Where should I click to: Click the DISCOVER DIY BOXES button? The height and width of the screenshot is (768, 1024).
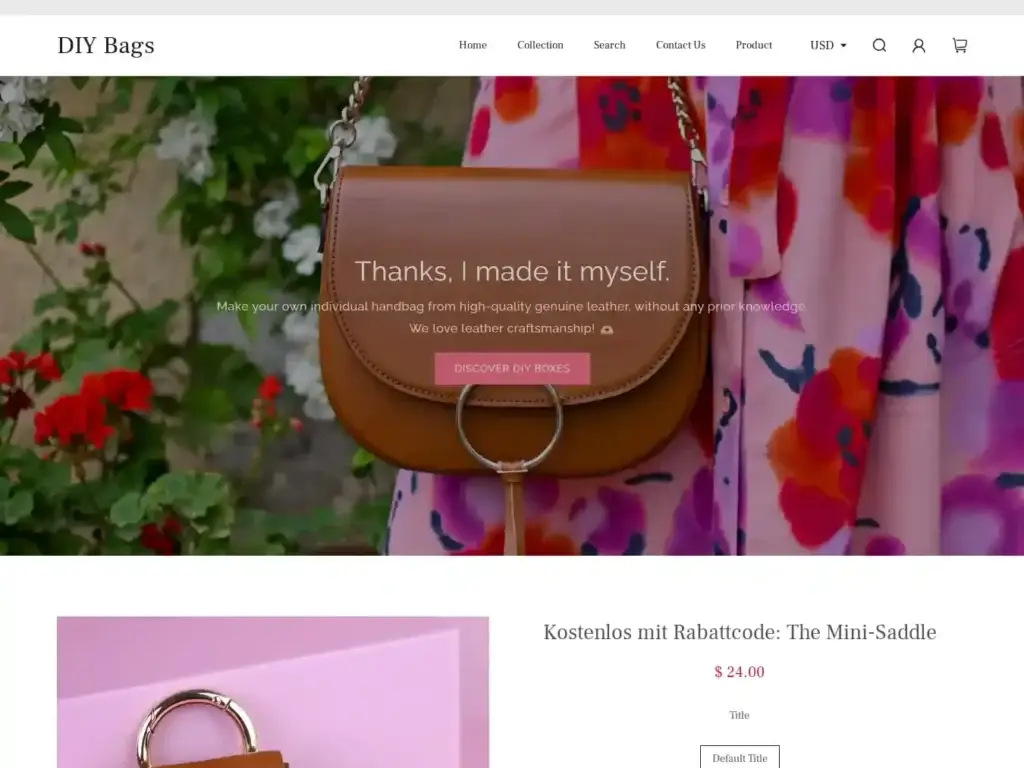click(x=512, y=368)
